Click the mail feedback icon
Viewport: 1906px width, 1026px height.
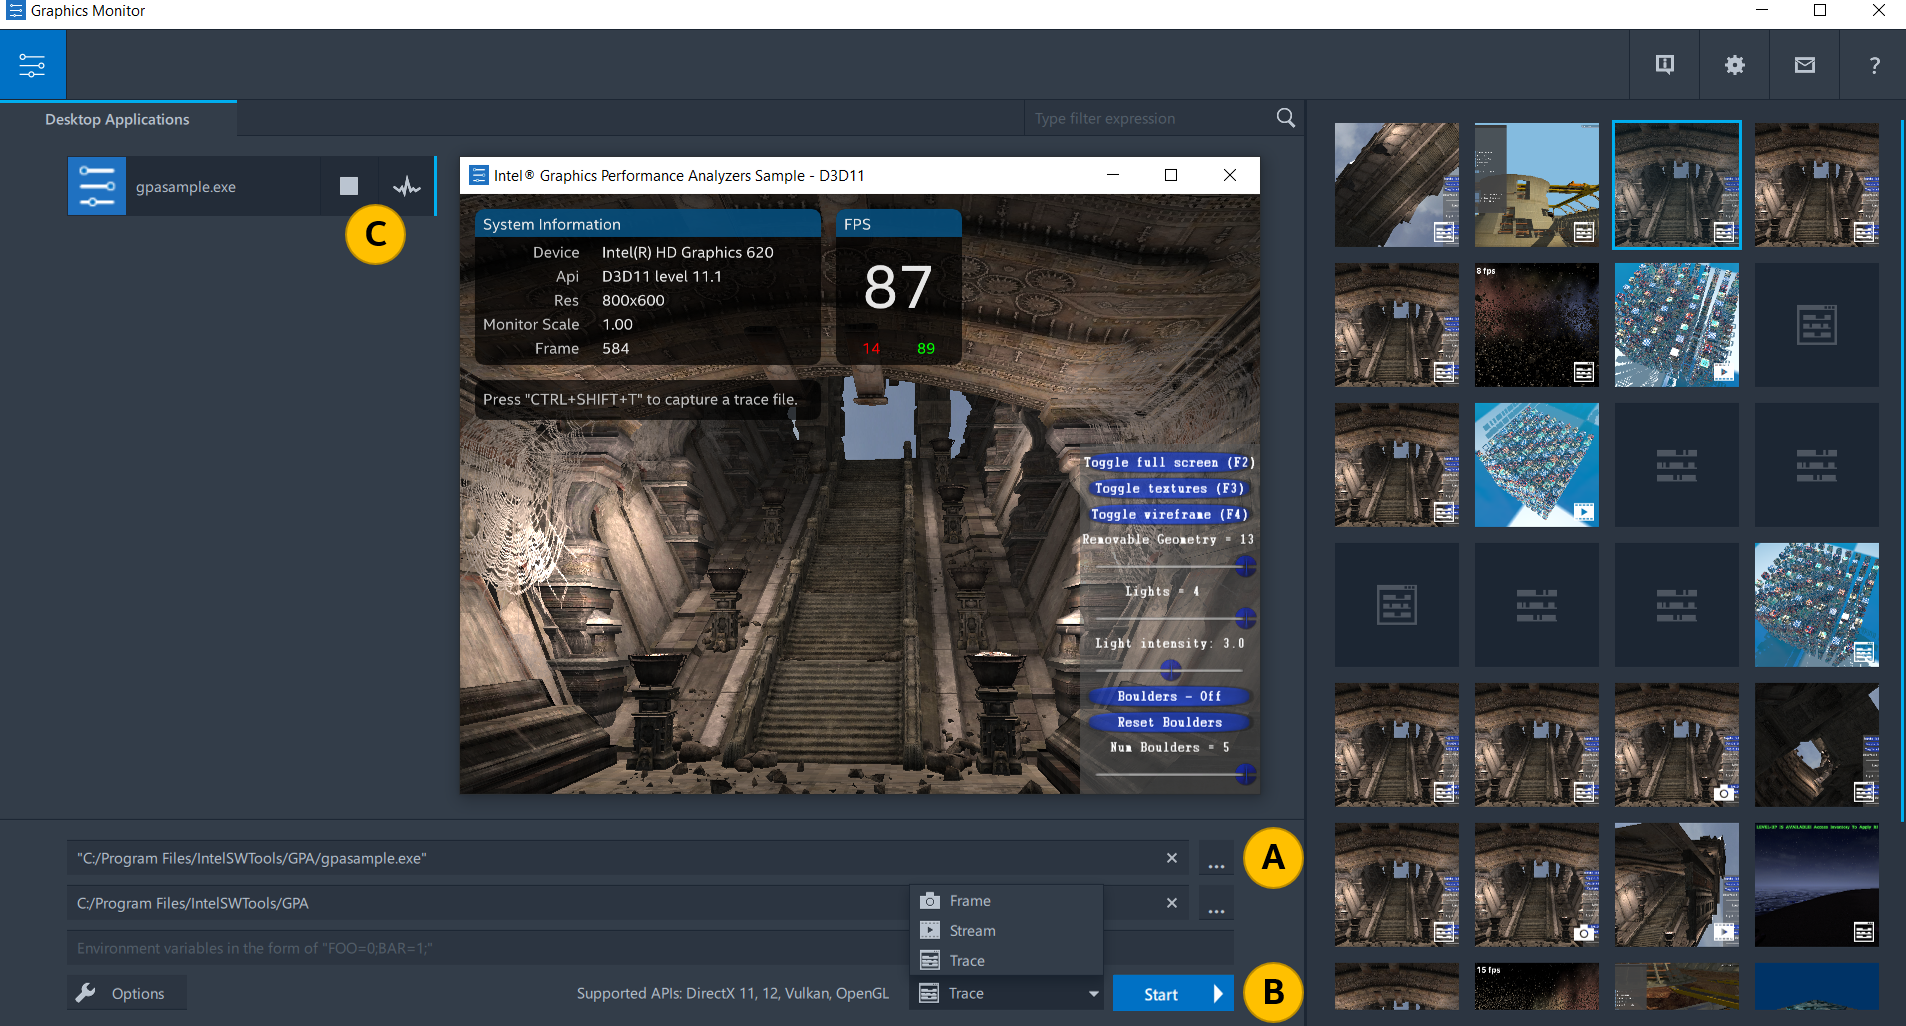pyautogui.click(x=1804, y=65)
